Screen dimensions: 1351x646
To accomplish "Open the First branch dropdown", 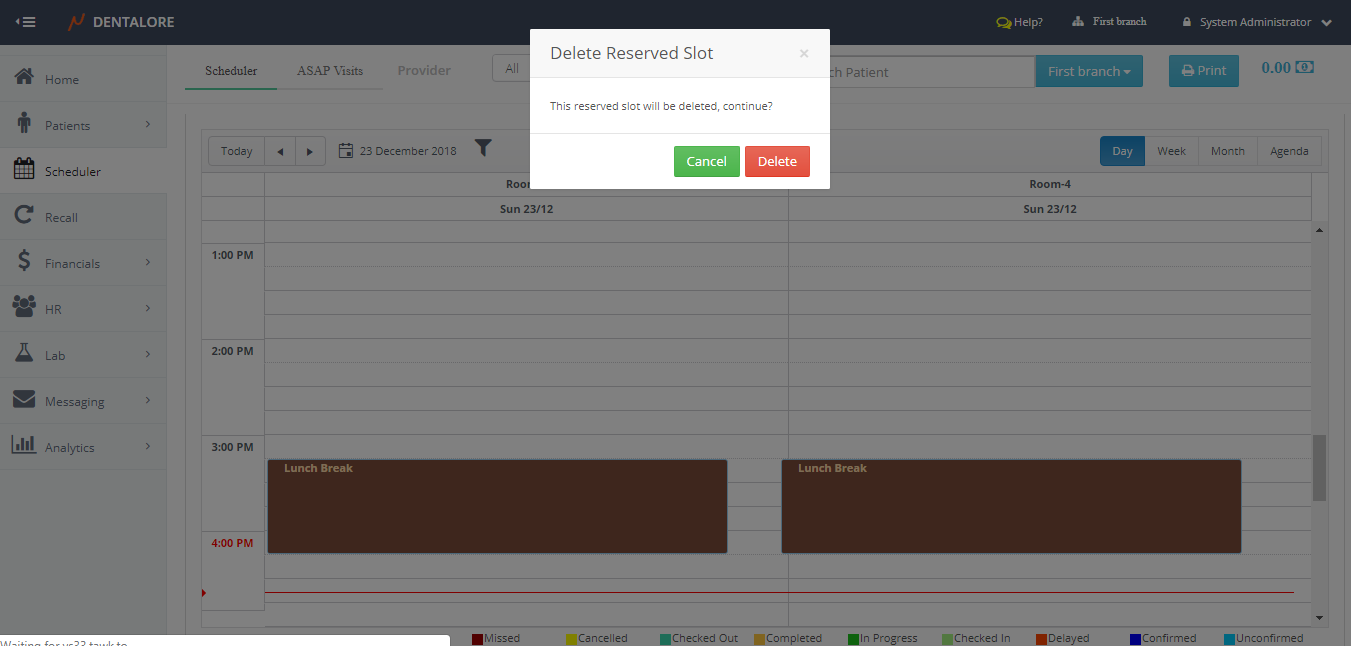I will 1088,71.
